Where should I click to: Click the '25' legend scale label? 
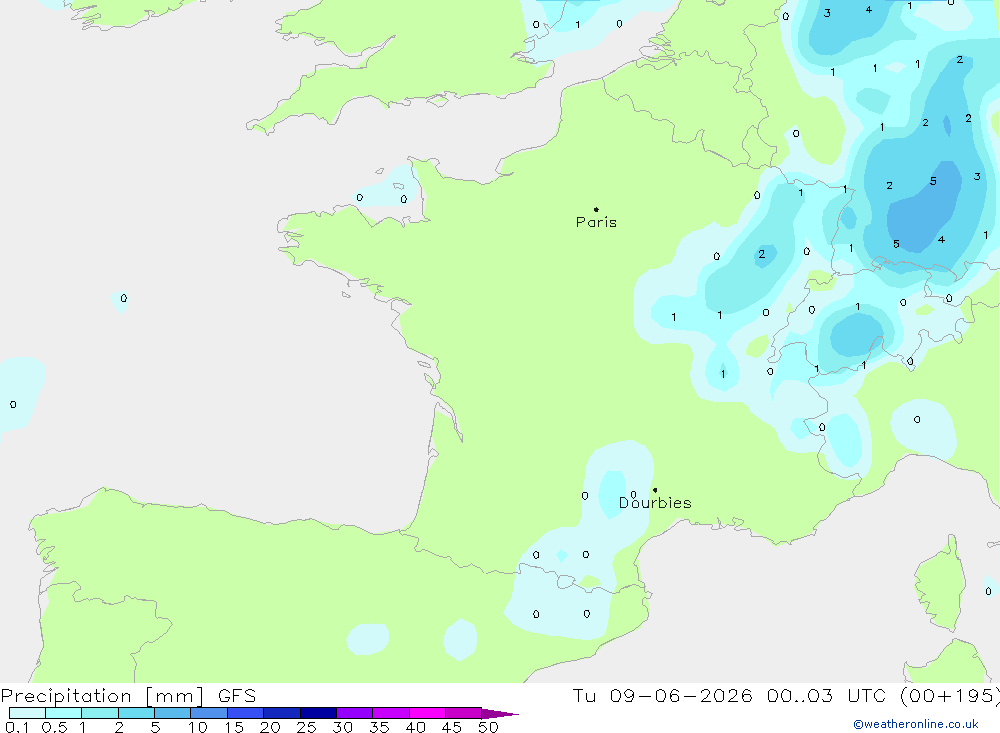(x=307, y=727)
